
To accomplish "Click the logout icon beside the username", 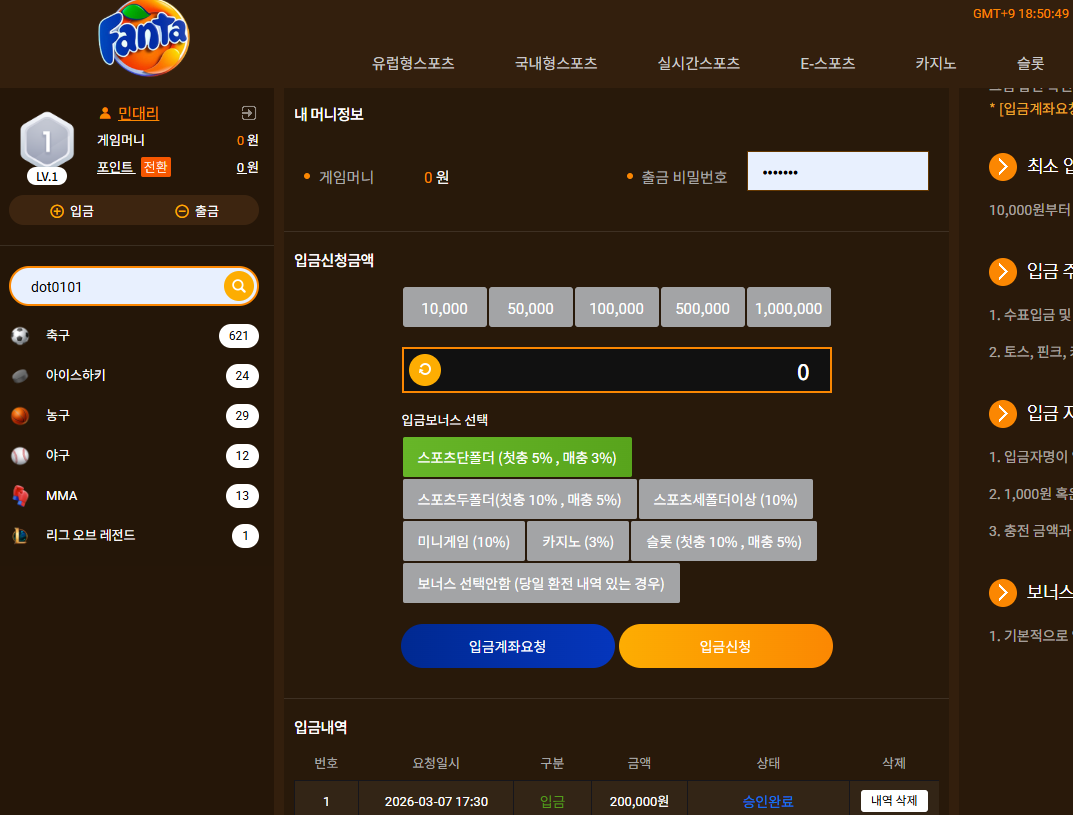I will pyautogui.click(x=249, y=113).
